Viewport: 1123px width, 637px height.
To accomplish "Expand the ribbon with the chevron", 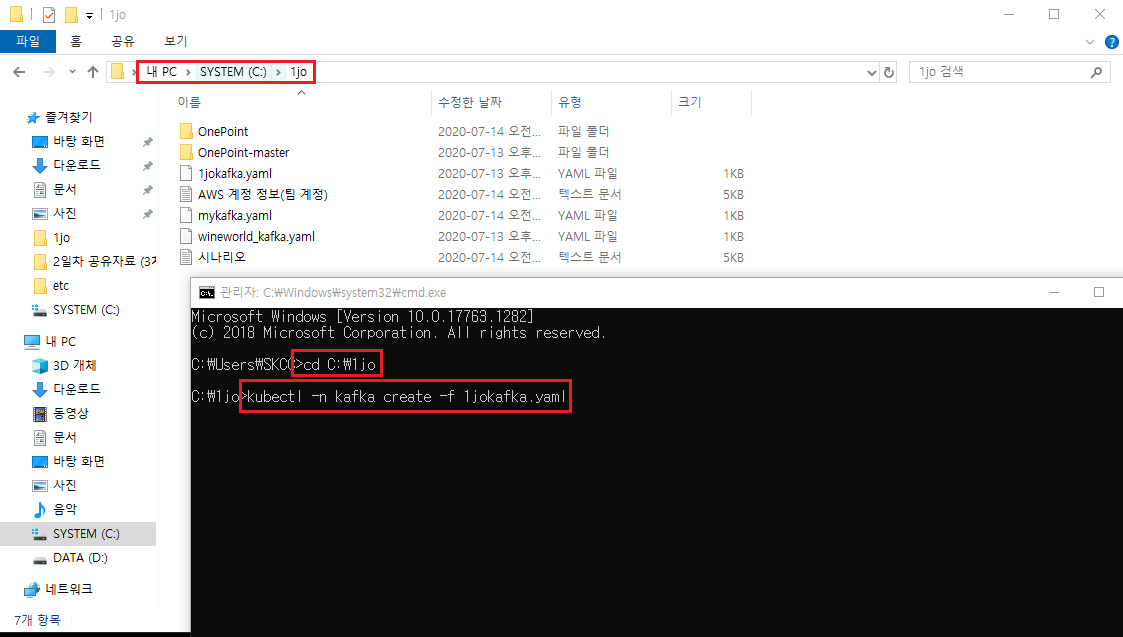I will coord(1089,42).
